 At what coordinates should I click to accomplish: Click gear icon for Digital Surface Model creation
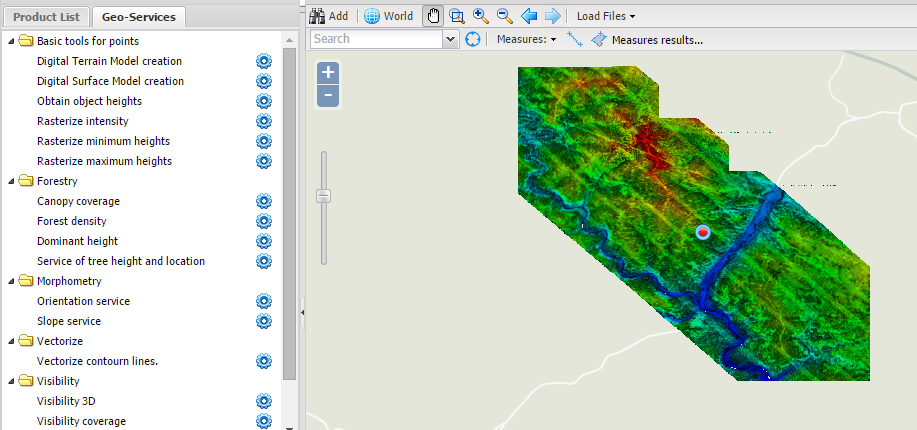[x=264, y=81]
